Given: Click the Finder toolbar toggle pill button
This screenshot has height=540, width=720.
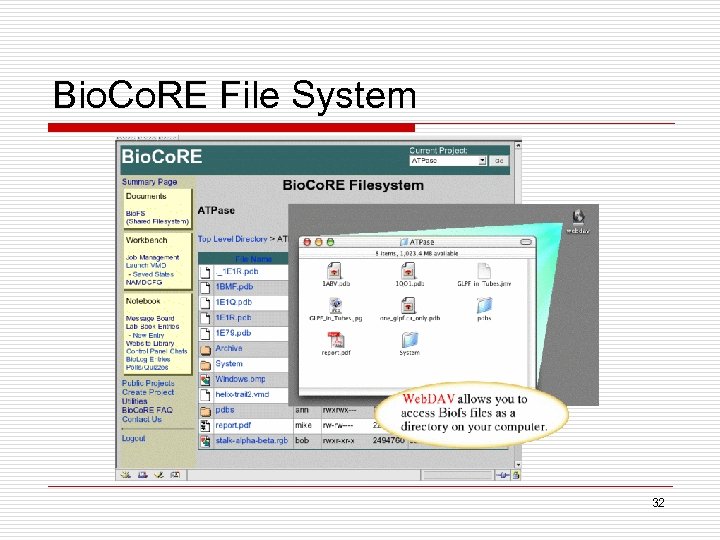Looking at the screenshot, I should click(525, 242).
